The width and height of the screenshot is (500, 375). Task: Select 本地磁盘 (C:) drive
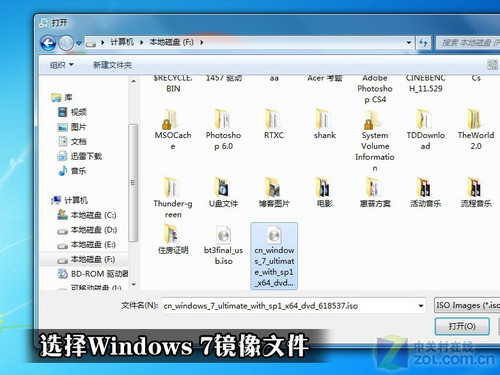(87, 215)
